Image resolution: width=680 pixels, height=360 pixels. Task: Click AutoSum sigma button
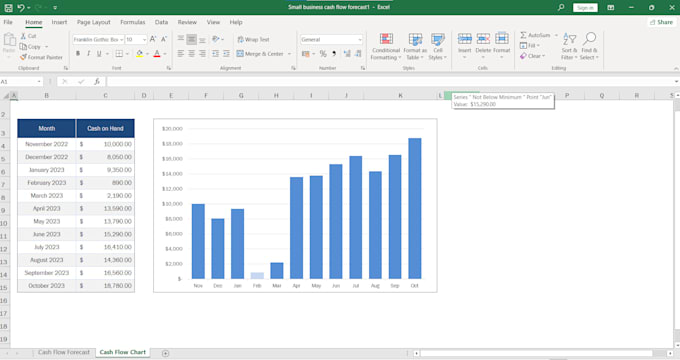pos(535,35)
